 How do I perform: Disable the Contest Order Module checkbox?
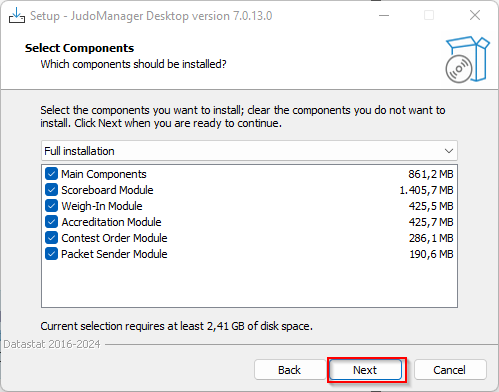[x=51, y=238]
